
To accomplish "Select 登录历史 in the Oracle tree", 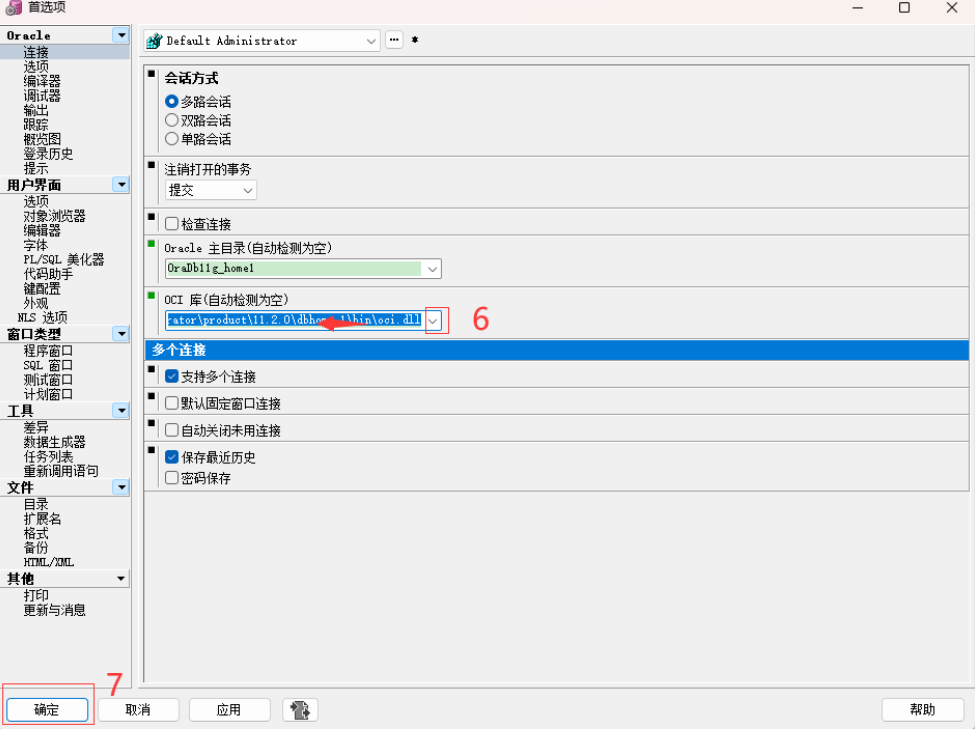I will pyautogui.click(x=48, y=154).
